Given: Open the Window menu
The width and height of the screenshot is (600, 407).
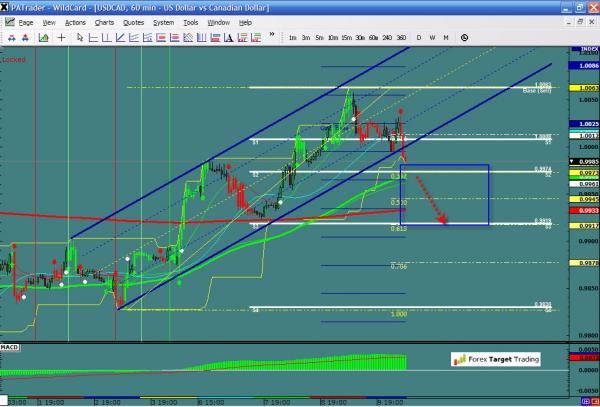Looking at the screenshot, I should (219, 21).
